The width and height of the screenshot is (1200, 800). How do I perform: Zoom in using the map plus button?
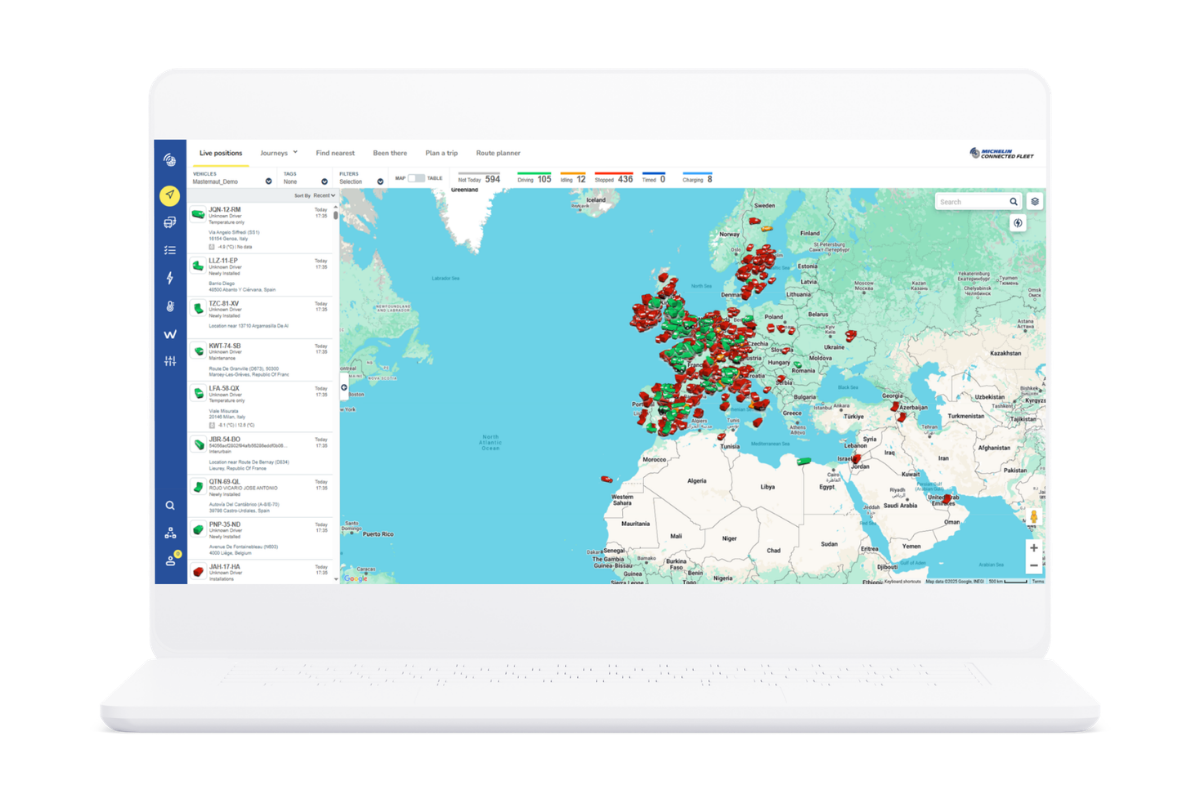(x=1035, y=548)
